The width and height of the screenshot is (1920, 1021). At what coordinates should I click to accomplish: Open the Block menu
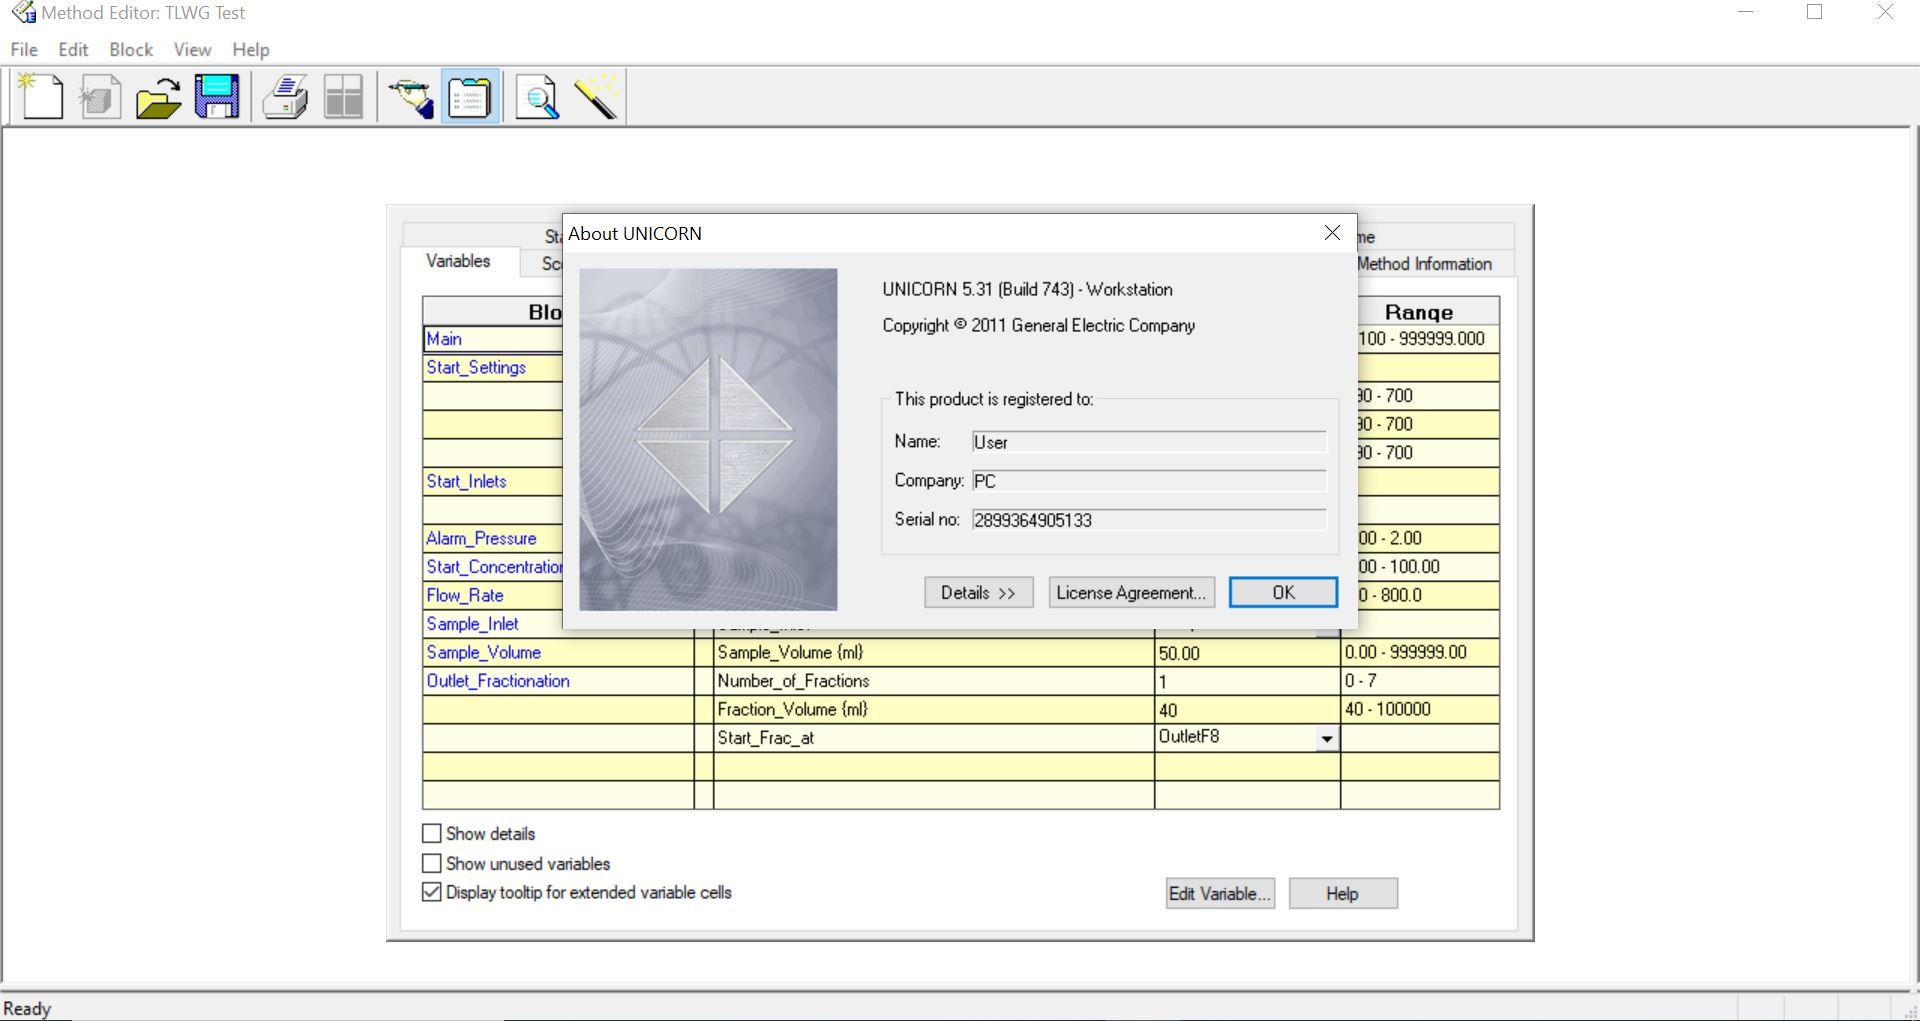(x=131, y=49)
